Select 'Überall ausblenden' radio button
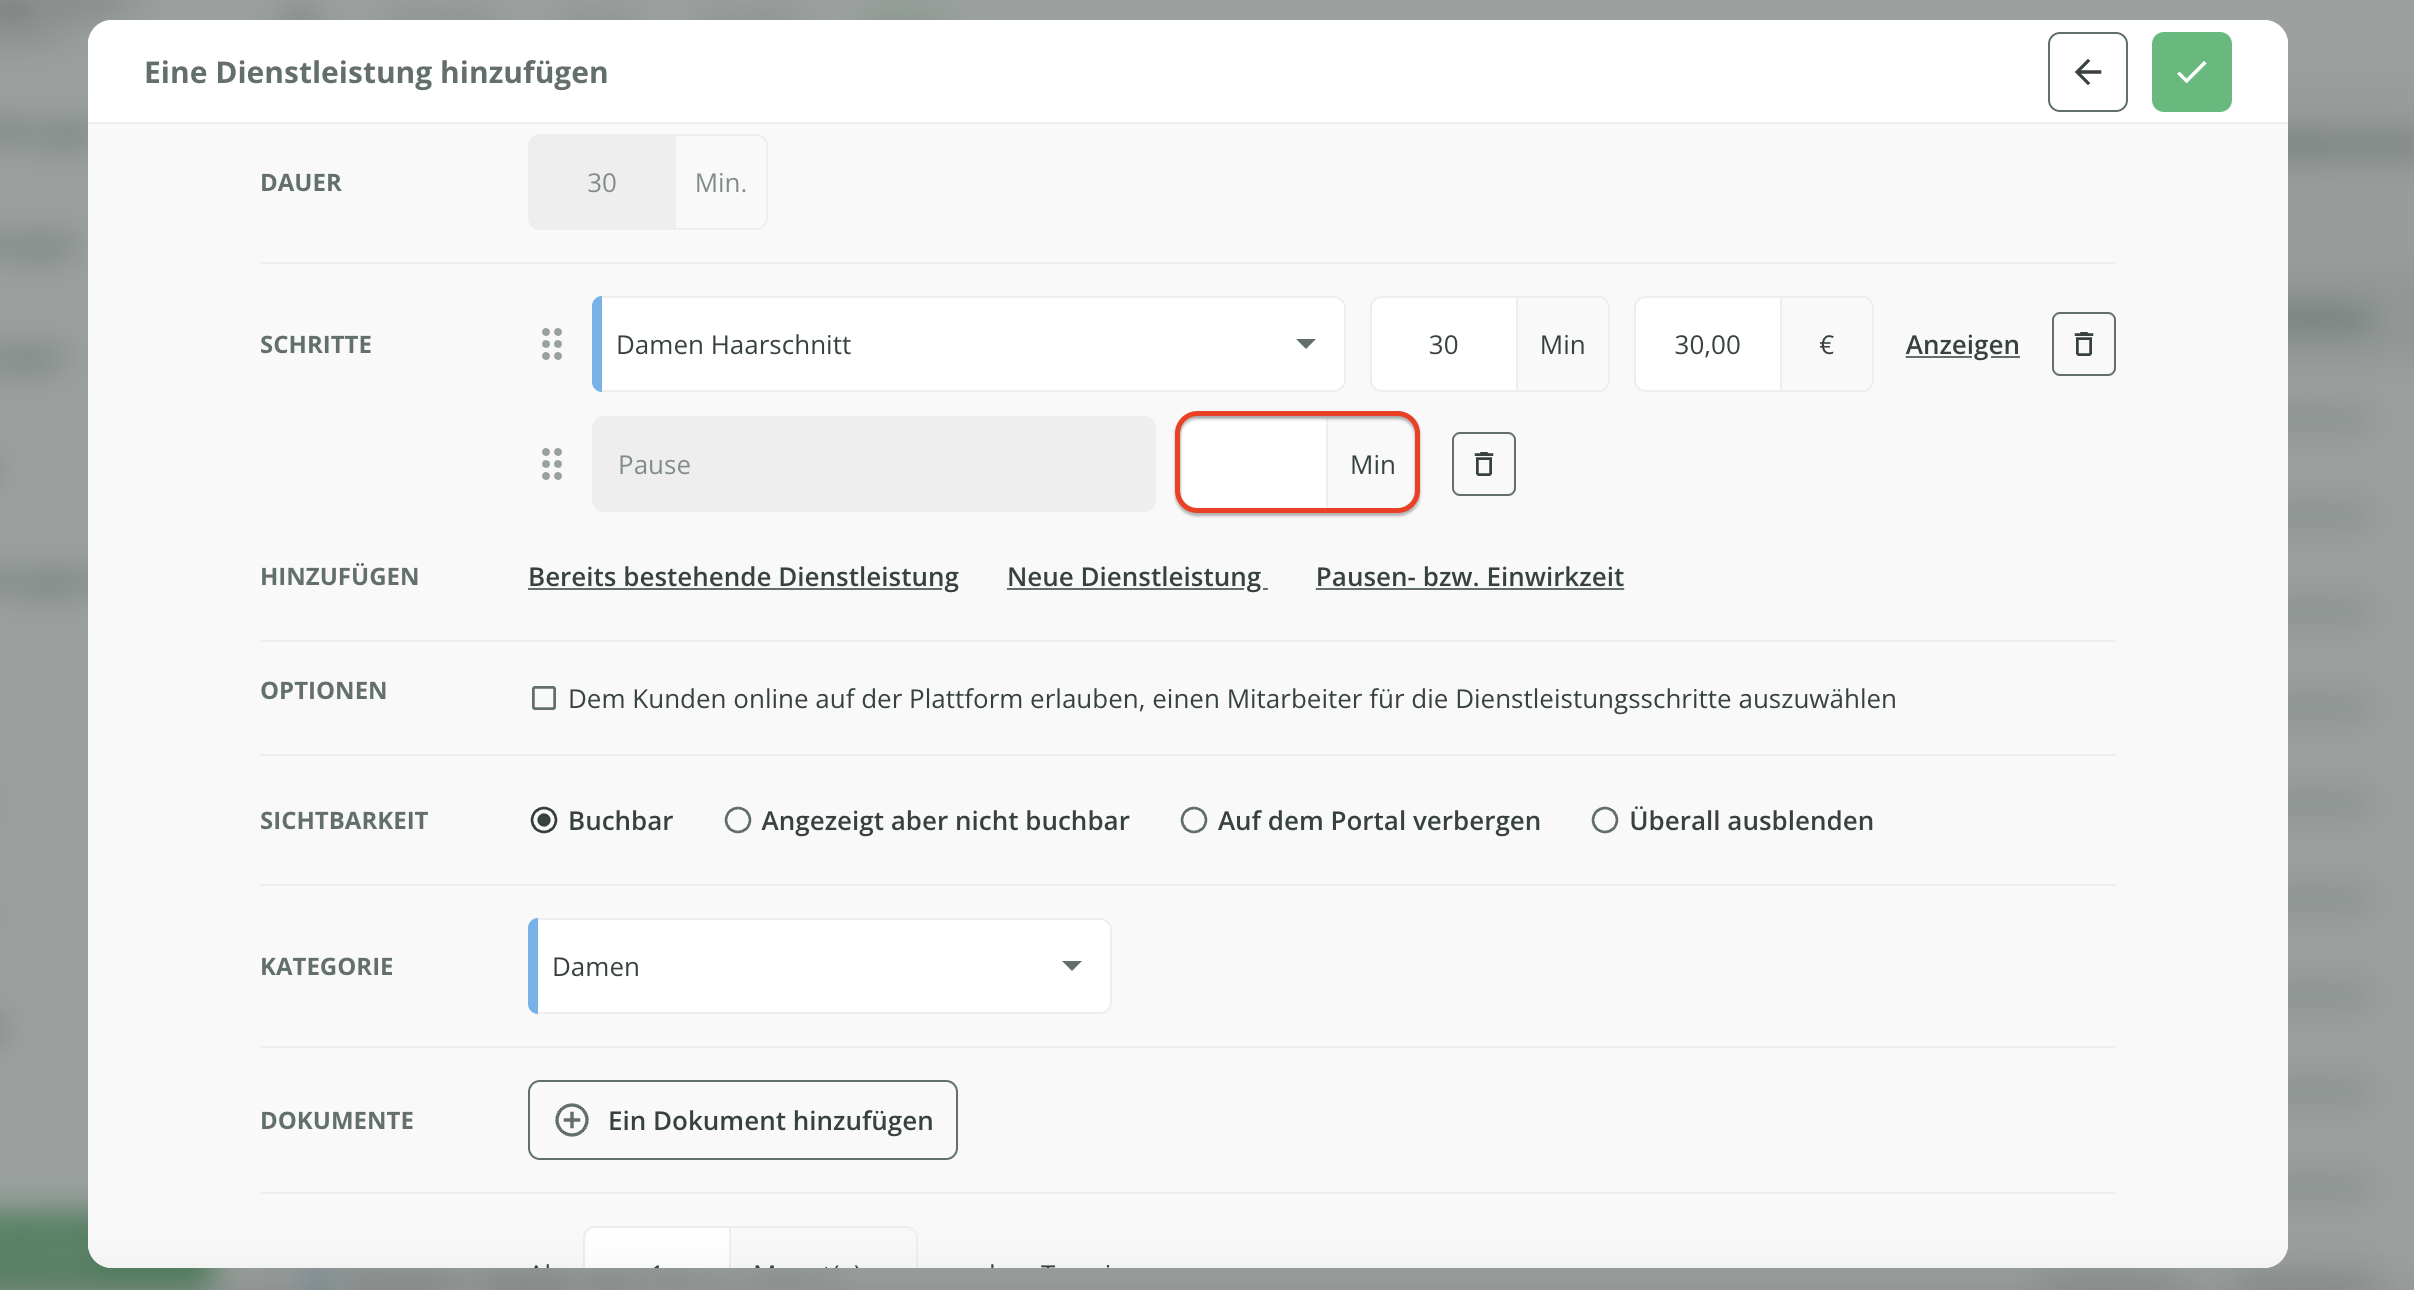The image size is (2414, 1290). [x=1605, y=821]
